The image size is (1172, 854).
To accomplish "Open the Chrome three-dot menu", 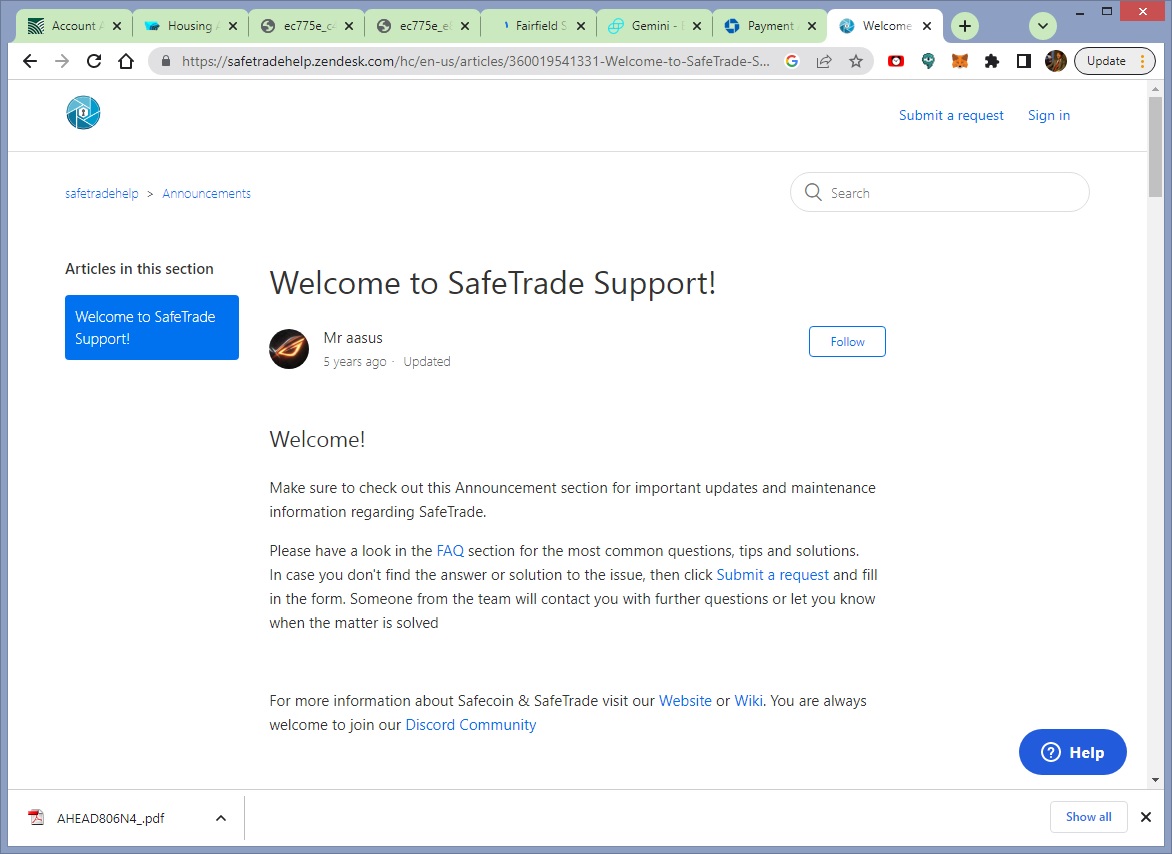I will click(1143, 61).
